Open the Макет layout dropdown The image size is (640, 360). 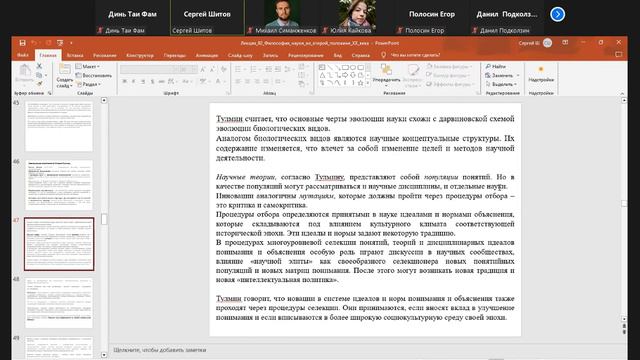coord(88,66)
